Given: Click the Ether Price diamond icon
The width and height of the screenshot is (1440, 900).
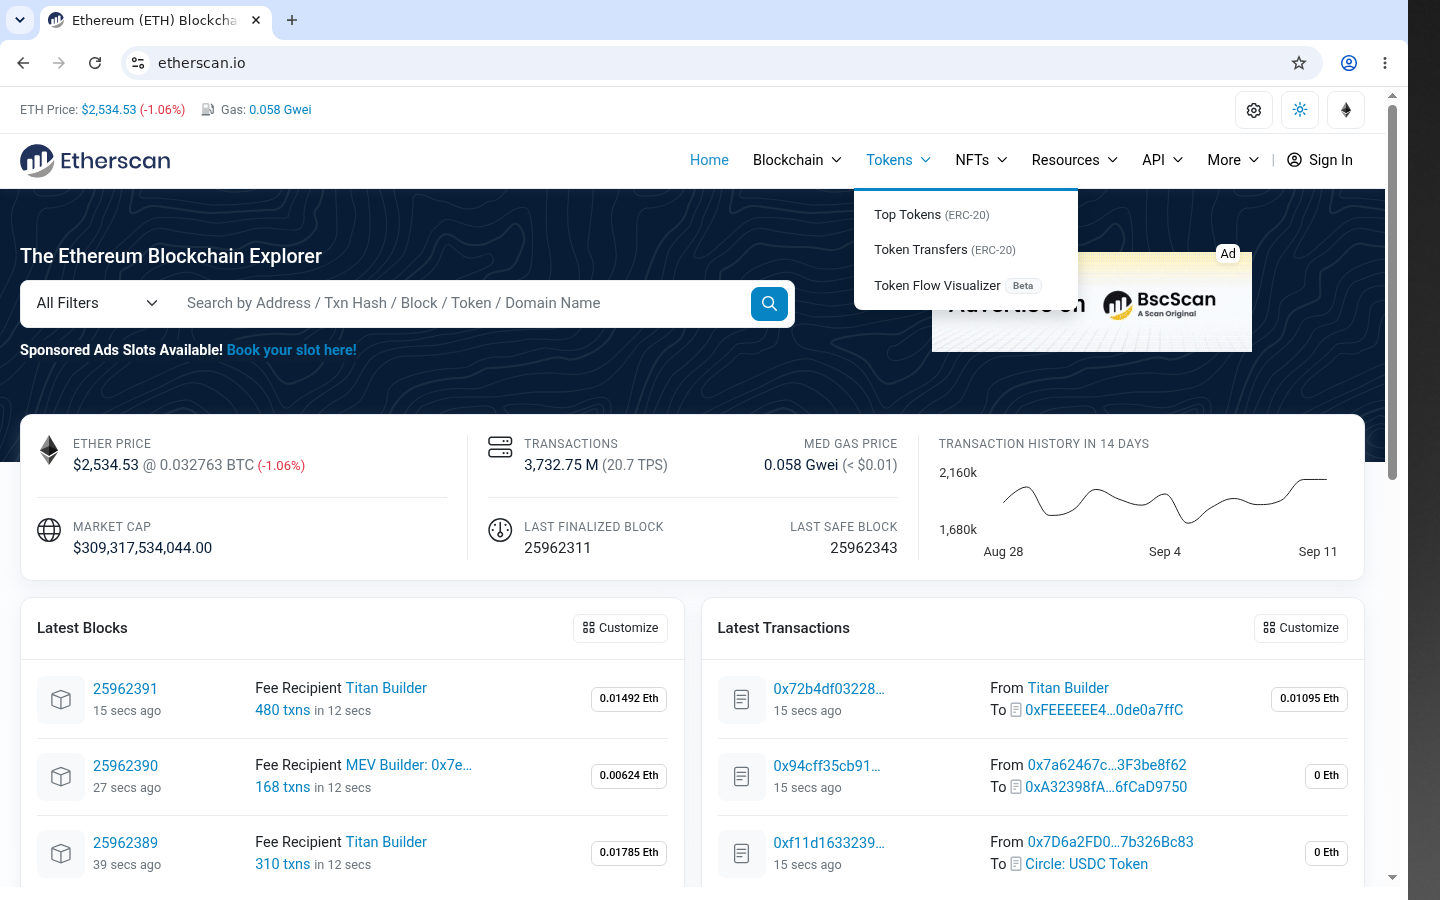Looking at the screenshot, I should pyautogui.click(x=49, y=450).
